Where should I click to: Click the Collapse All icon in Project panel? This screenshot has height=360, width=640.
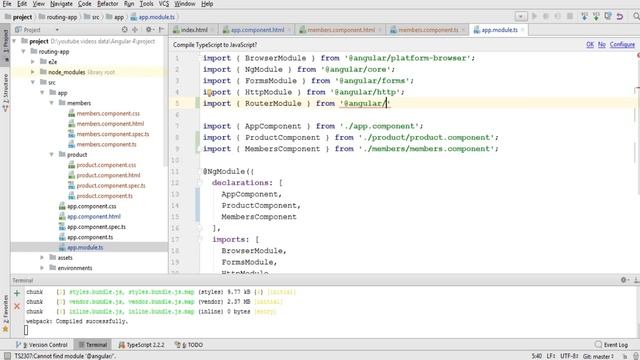(135, 29)
